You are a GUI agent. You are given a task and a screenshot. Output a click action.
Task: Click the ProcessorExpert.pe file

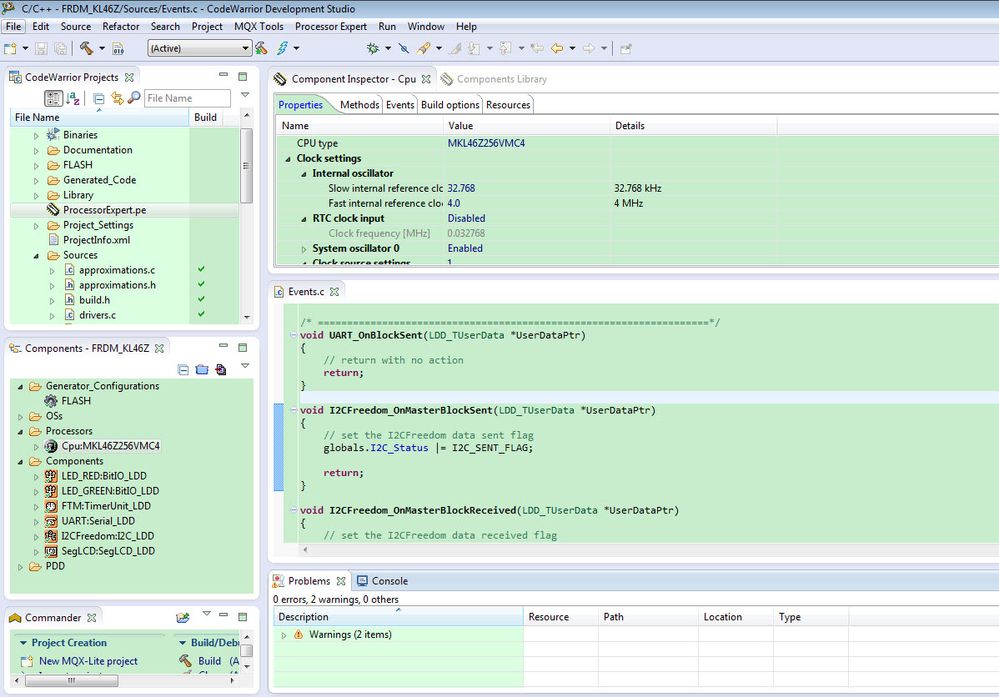click(x=104, y=210)
